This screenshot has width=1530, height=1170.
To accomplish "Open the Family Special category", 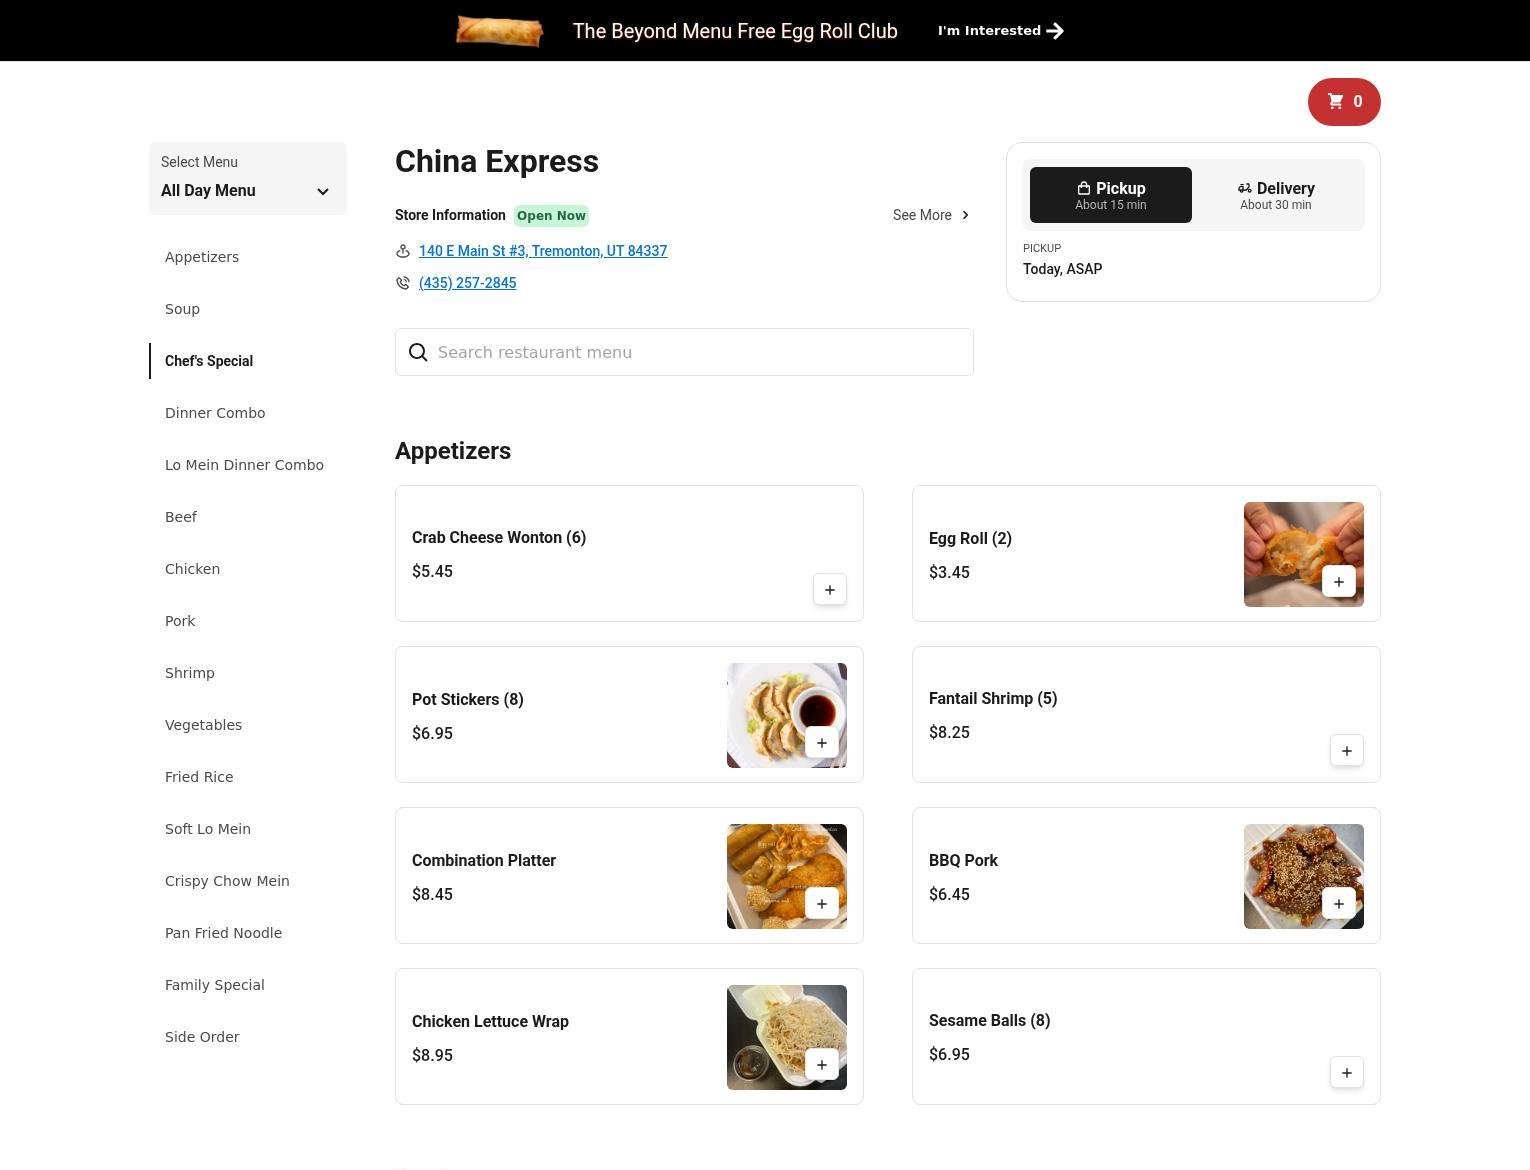I will (215, 985).
